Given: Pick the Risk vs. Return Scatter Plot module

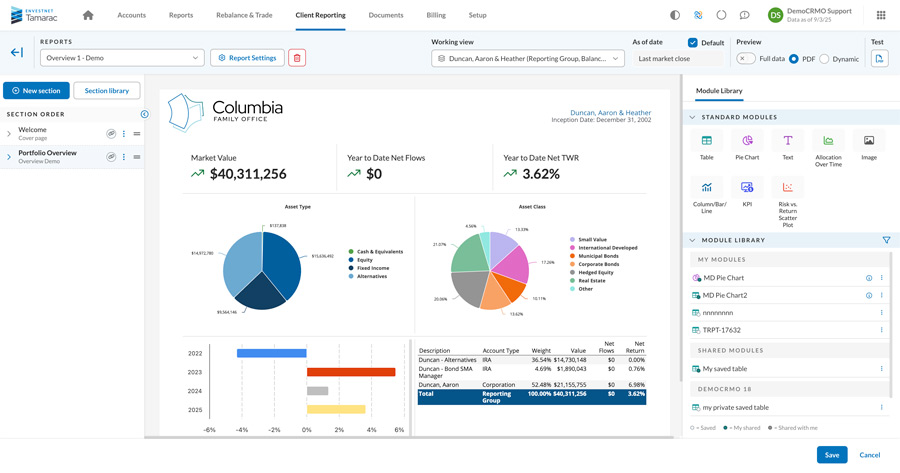Looking at the screenshot, I should (x=788, y=187).
